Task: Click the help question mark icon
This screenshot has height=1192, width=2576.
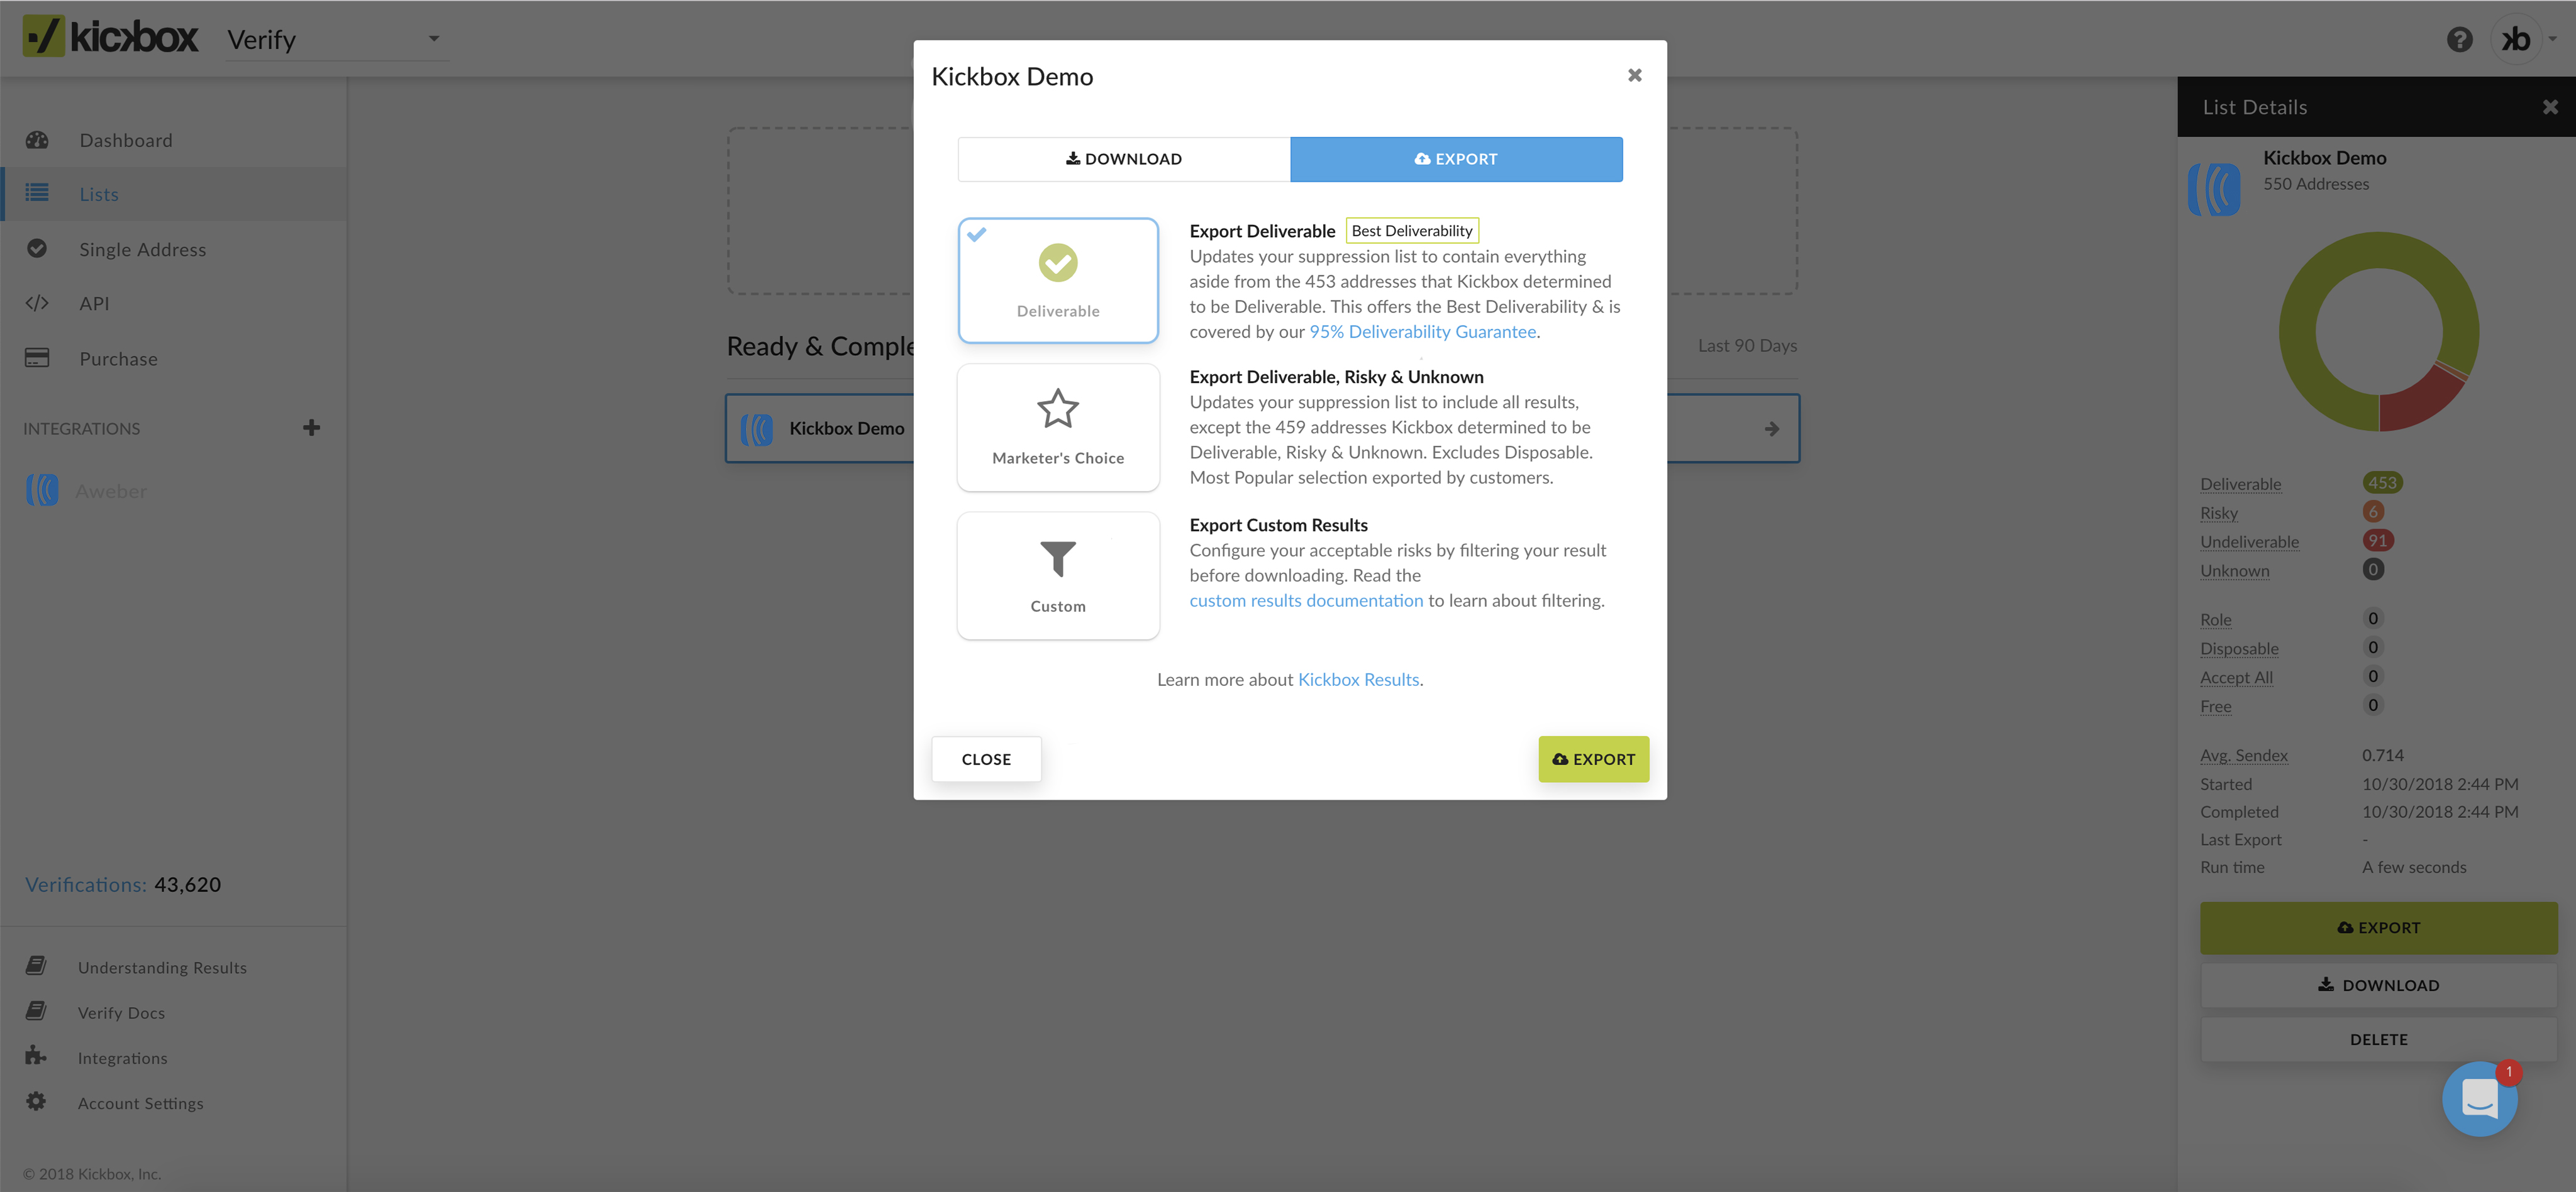Action: point(2459,39)
